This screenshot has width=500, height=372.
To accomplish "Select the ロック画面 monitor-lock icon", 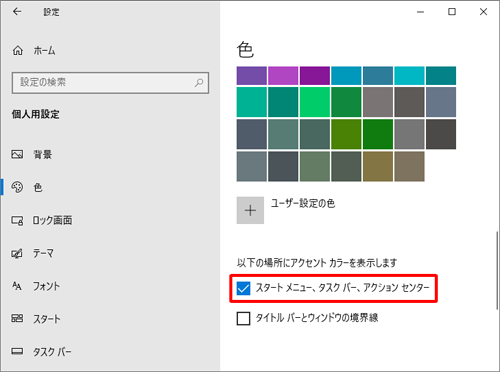I will click(17, 220).
